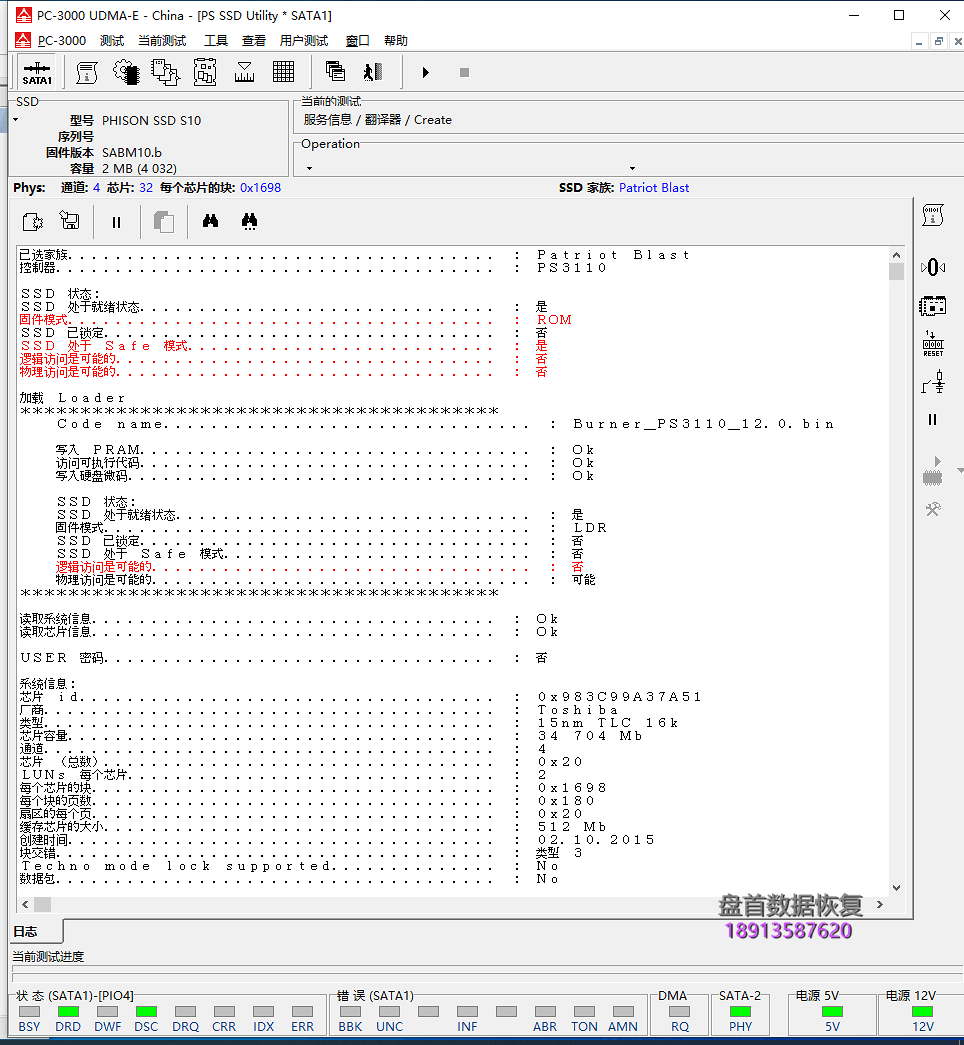This screenshot has width=964, height=1045.
Task: Click the wrench and hammer tools icon
Action: tap(933, 510)
